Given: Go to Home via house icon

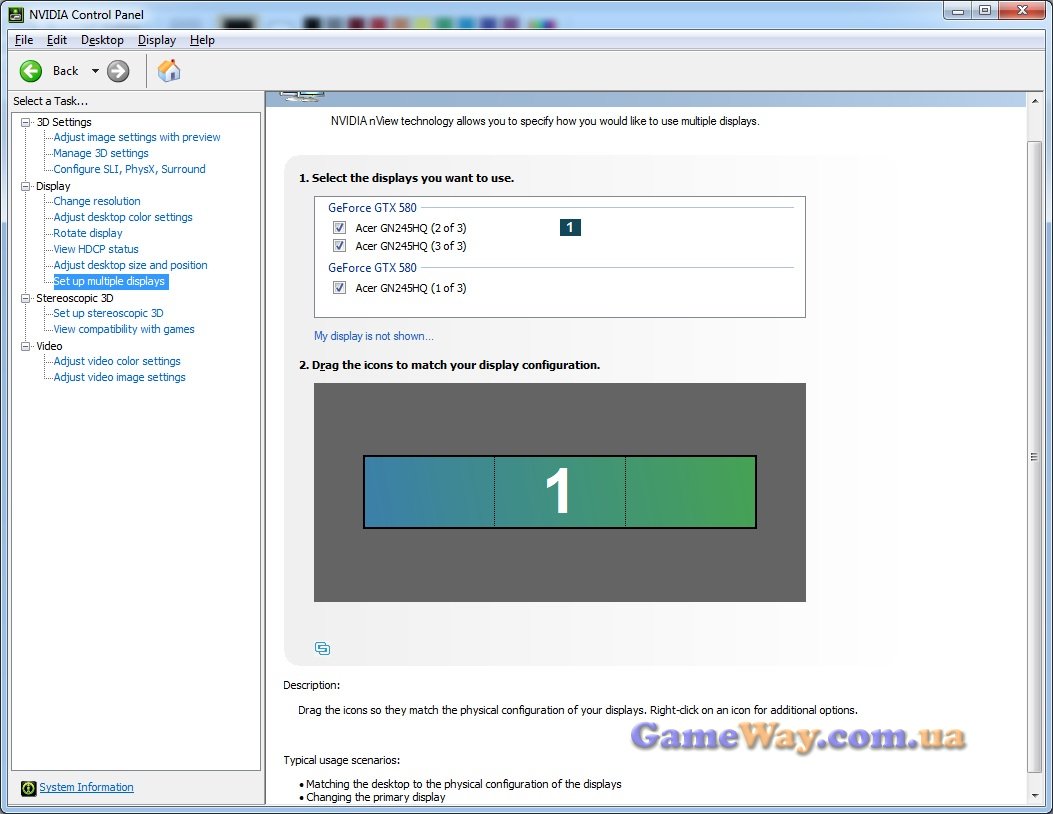Looking at the screenshot, I should [169, 71].
